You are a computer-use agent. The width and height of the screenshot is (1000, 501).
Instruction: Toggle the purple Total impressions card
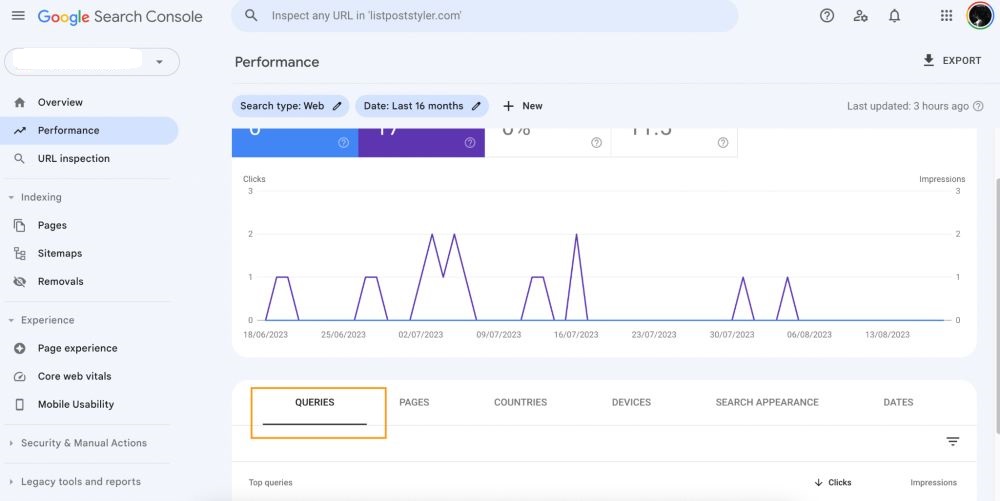[x=422, y=142]
